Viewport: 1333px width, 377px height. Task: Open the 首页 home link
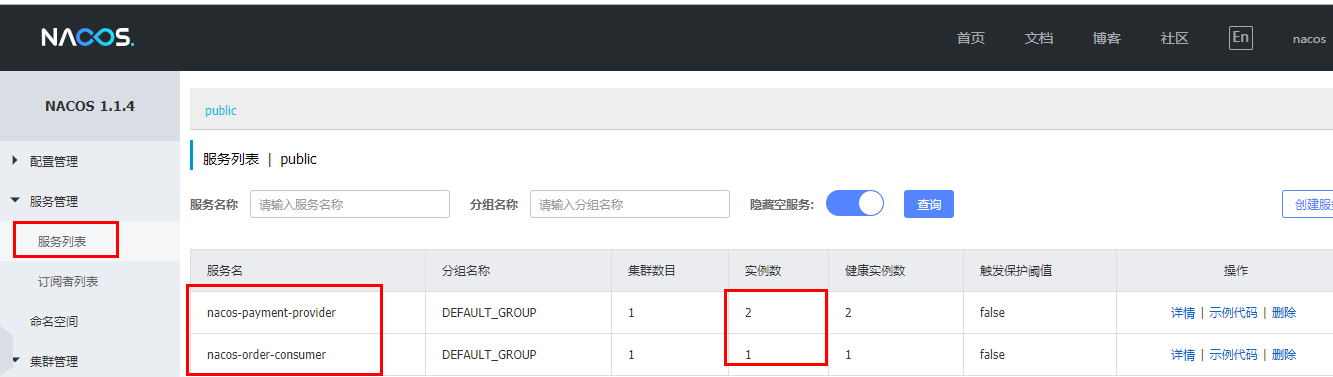(971, 38)
